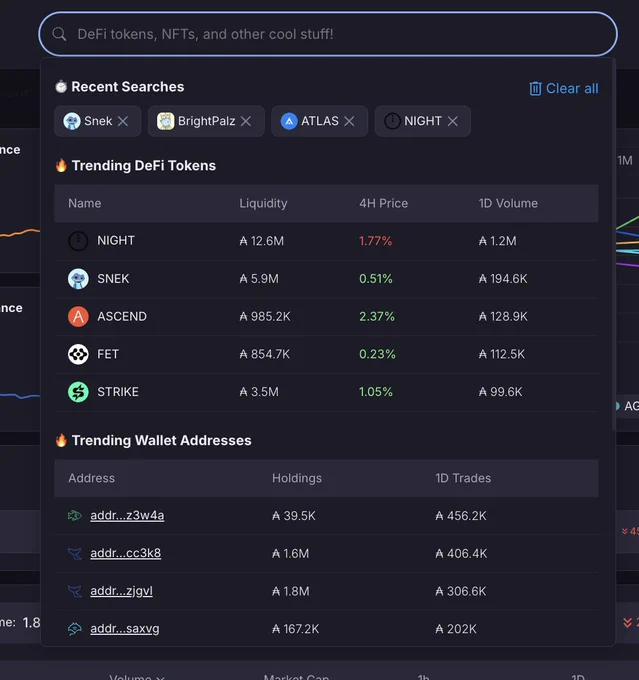Click the Volume sort header in background table

(x=137, y=677)
